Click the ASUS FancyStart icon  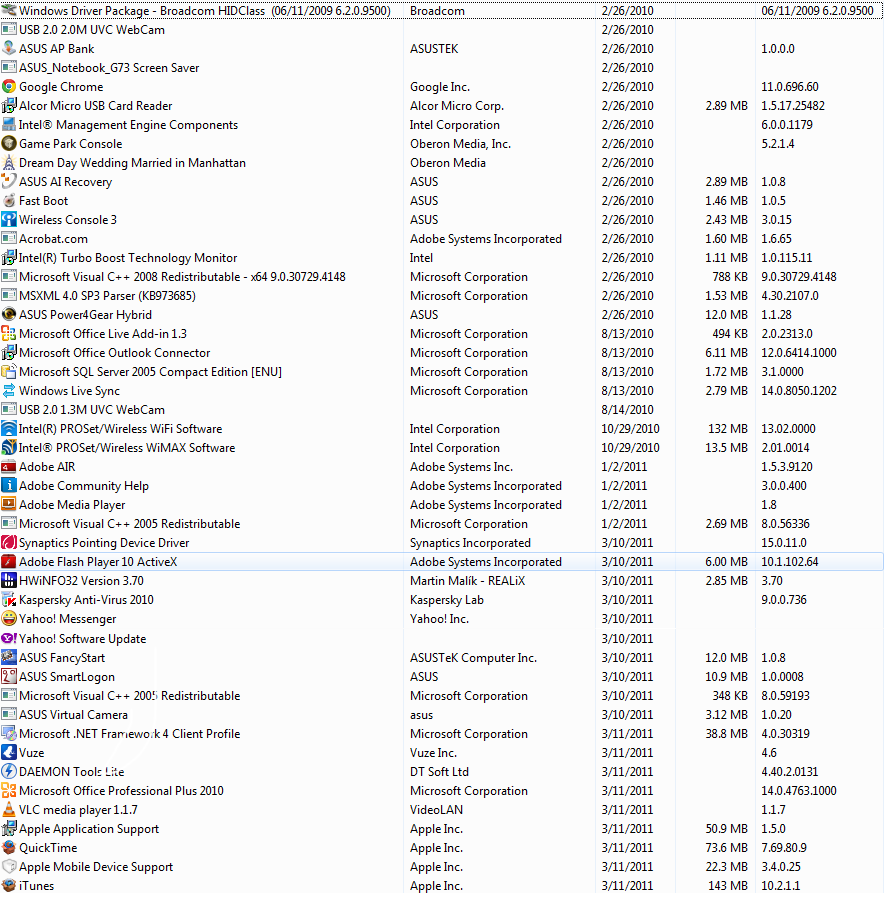pos(9,657)
